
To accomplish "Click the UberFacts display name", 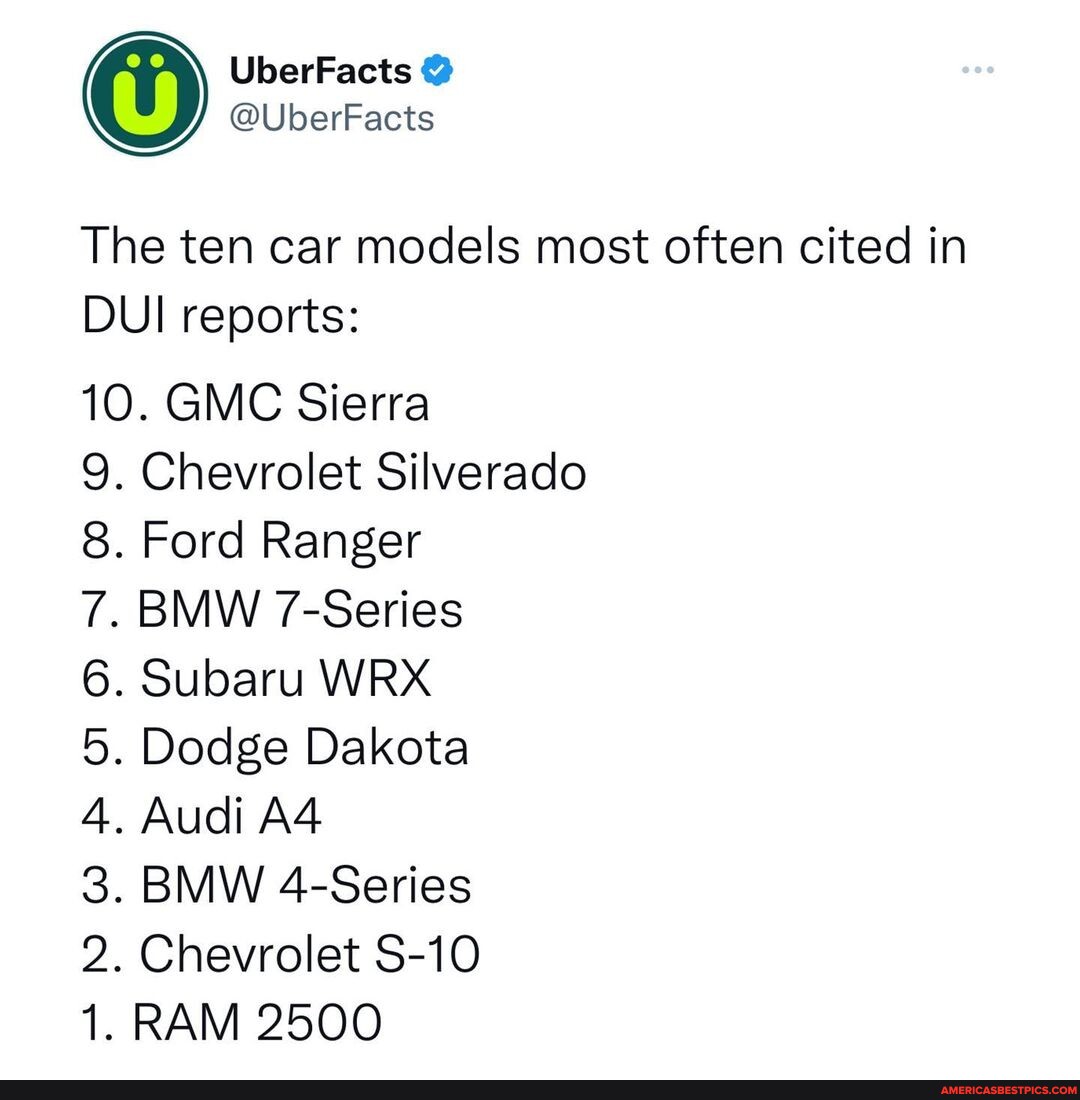I will point(320,69).
